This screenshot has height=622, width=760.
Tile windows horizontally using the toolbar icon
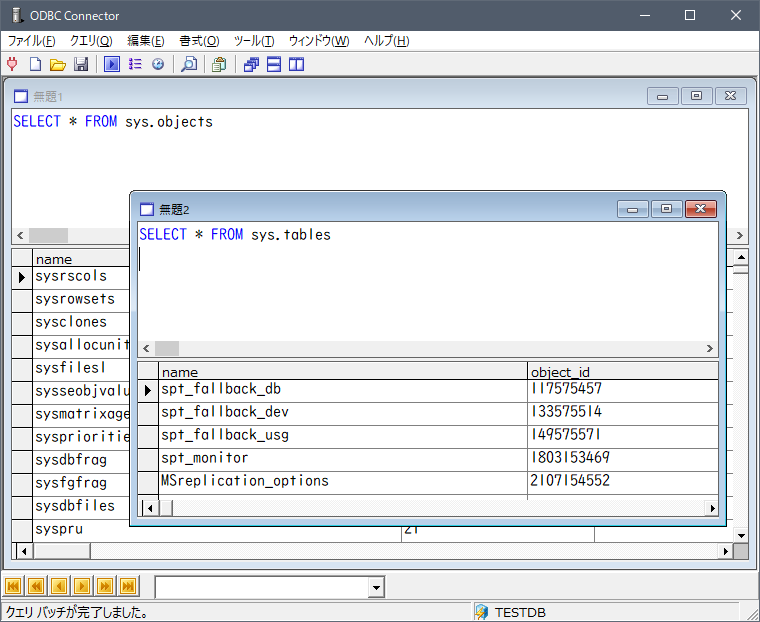274,64
